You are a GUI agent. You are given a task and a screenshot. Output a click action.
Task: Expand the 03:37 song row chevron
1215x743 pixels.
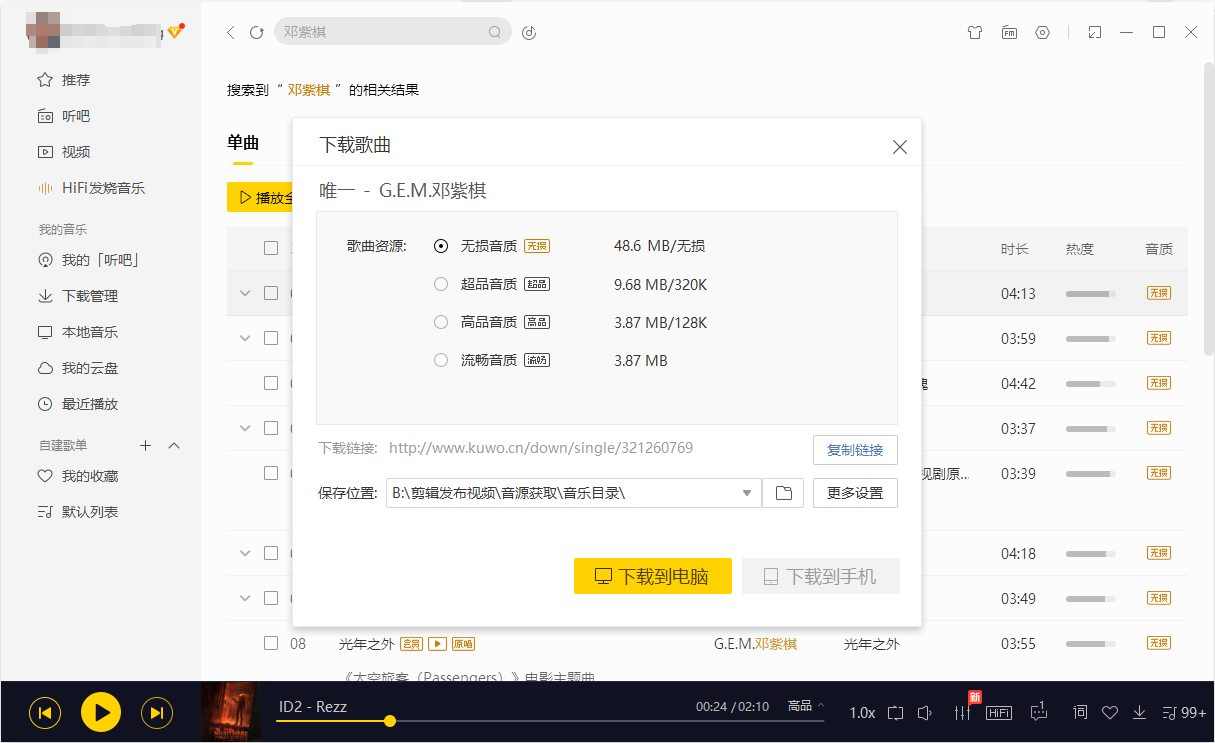[245, 428]
